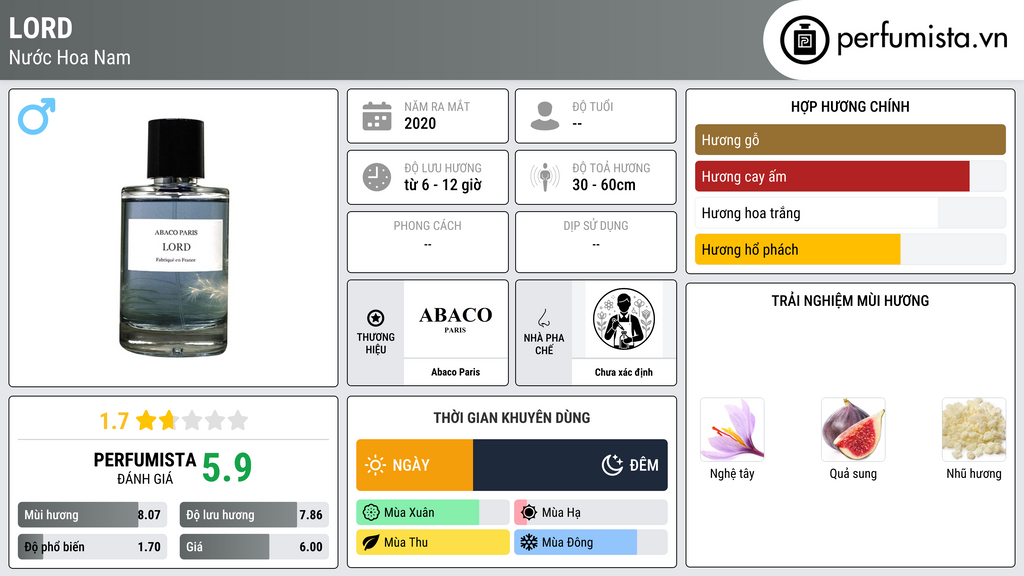Click the Thời gian khuyên dùng heading
Screen dimensions: 1024x576
click(x=512, y=418)
